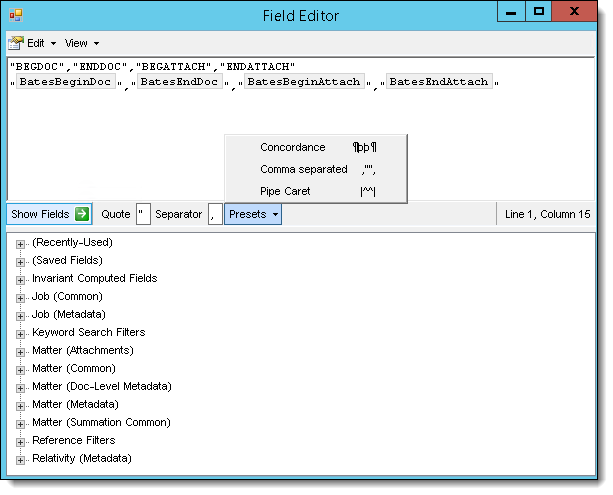The height and width of the screenshot is (495, 613).
Task: Choose the Pipe Caret preset
Action: click(x=316, y=191)
